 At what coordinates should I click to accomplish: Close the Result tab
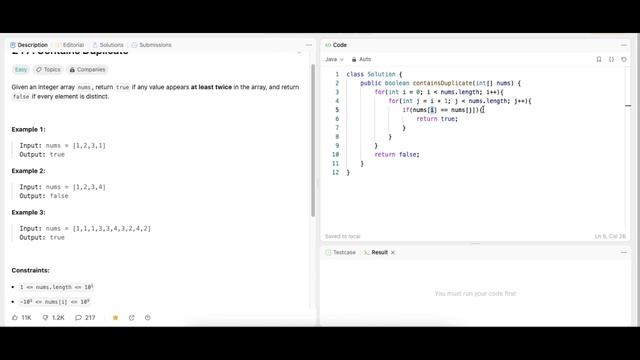(x=393, y=252)
